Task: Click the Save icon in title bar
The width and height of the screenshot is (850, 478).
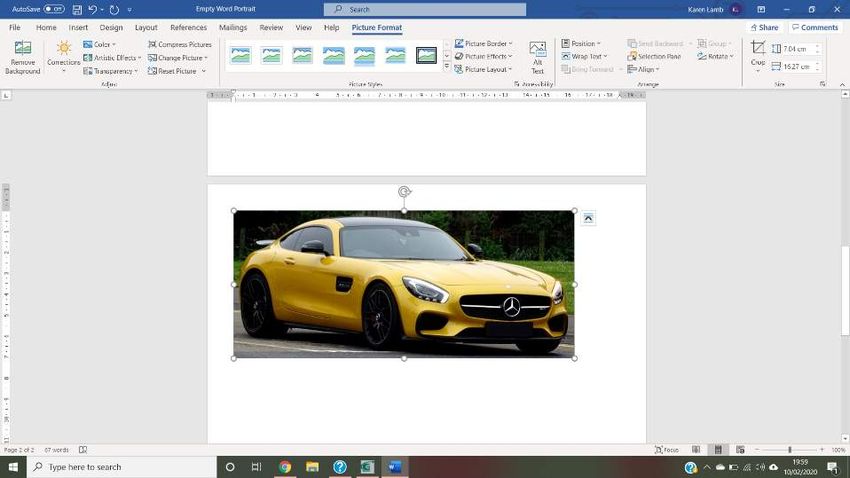Action: pos(77,9)
